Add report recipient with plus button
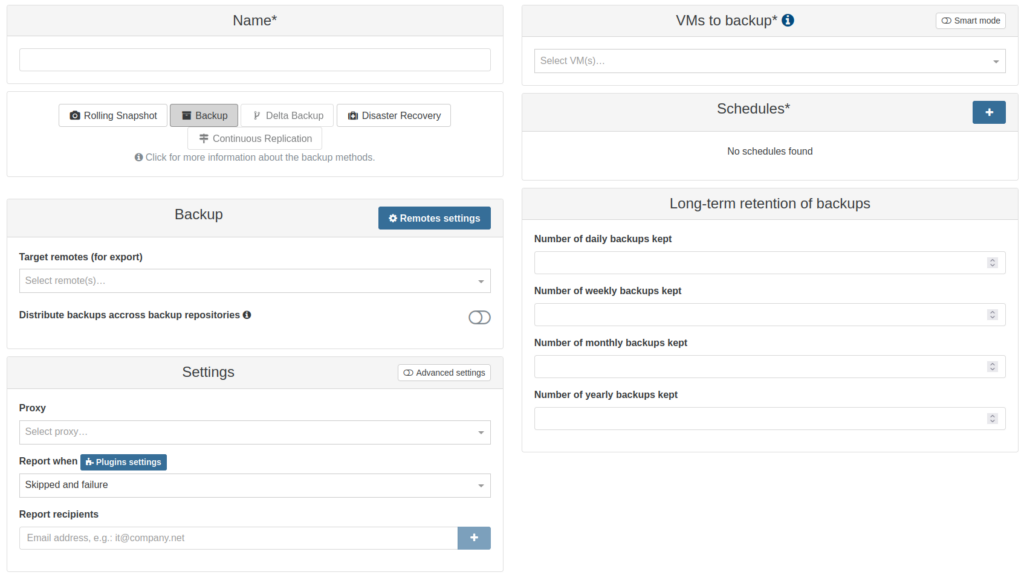The image size is (1024, 578). 474,538
